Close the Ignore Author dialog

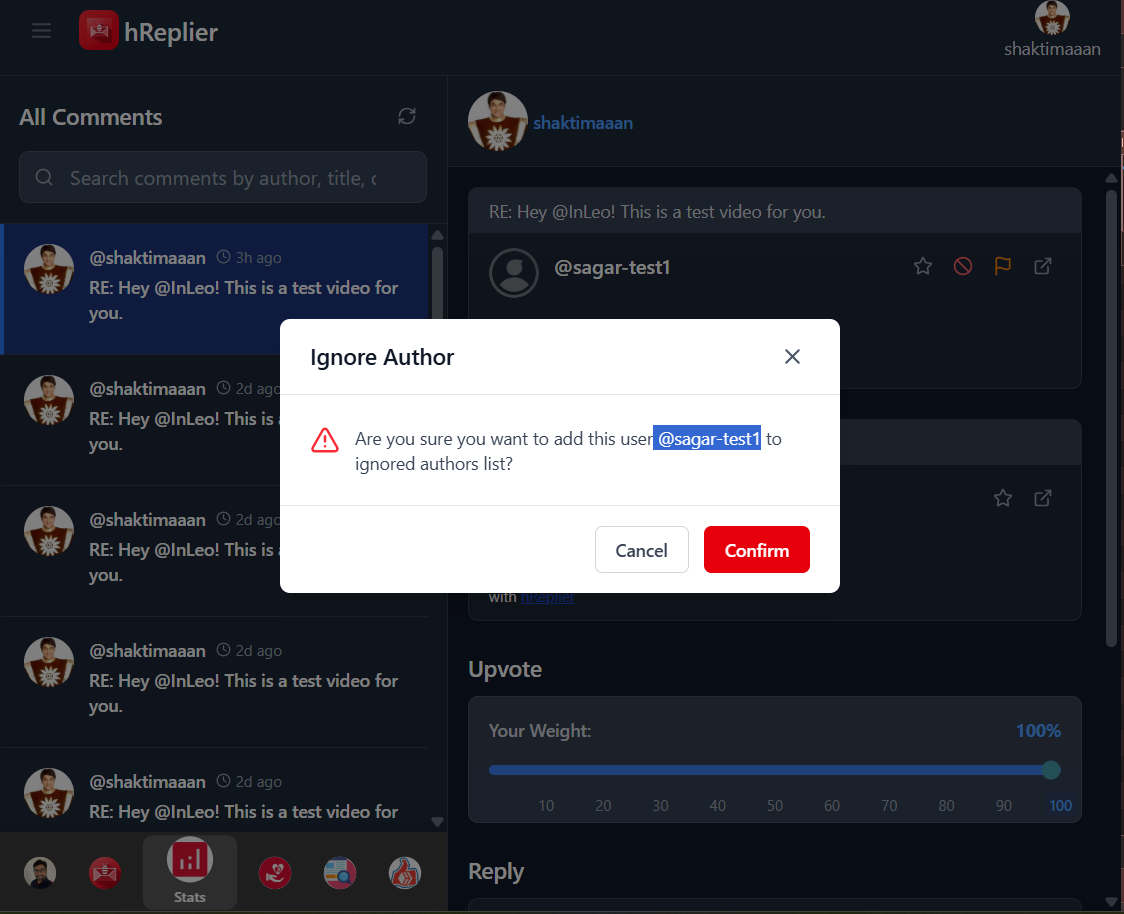click(x=792, y=356)
